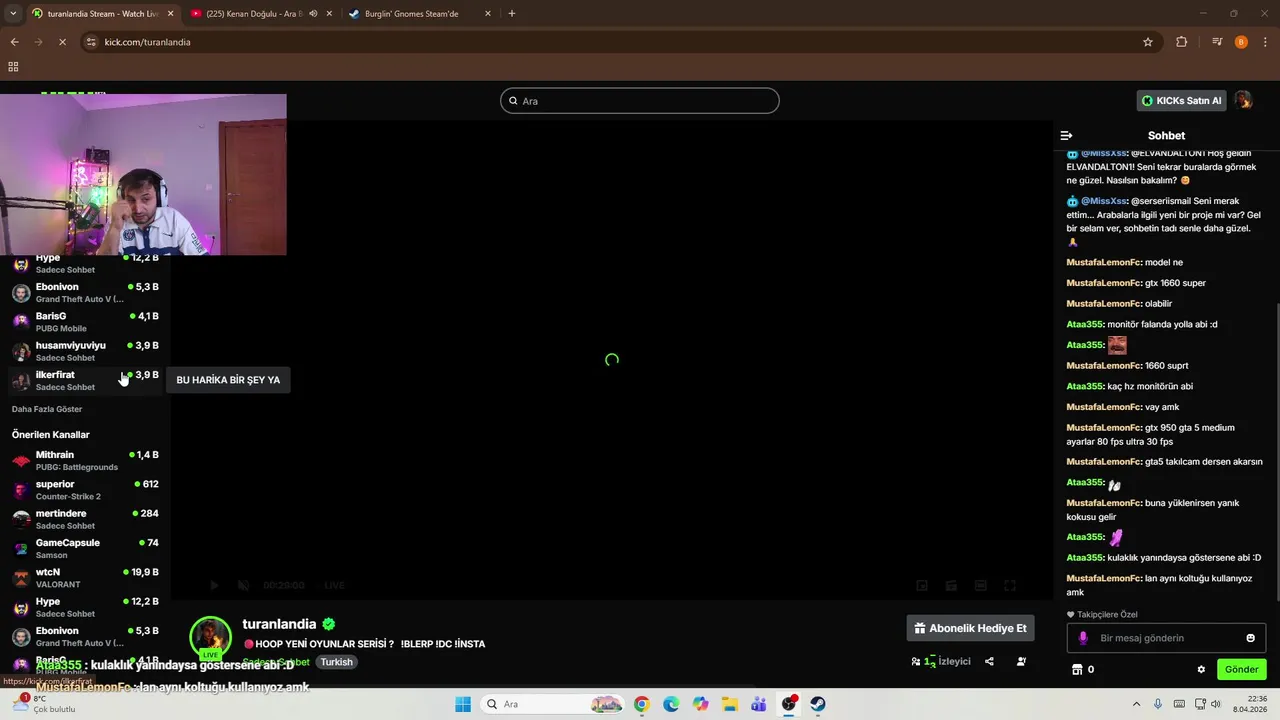This screenshot has height=720, width=1280.
Task: Unmute the stream volume icon
Action: 243,585
